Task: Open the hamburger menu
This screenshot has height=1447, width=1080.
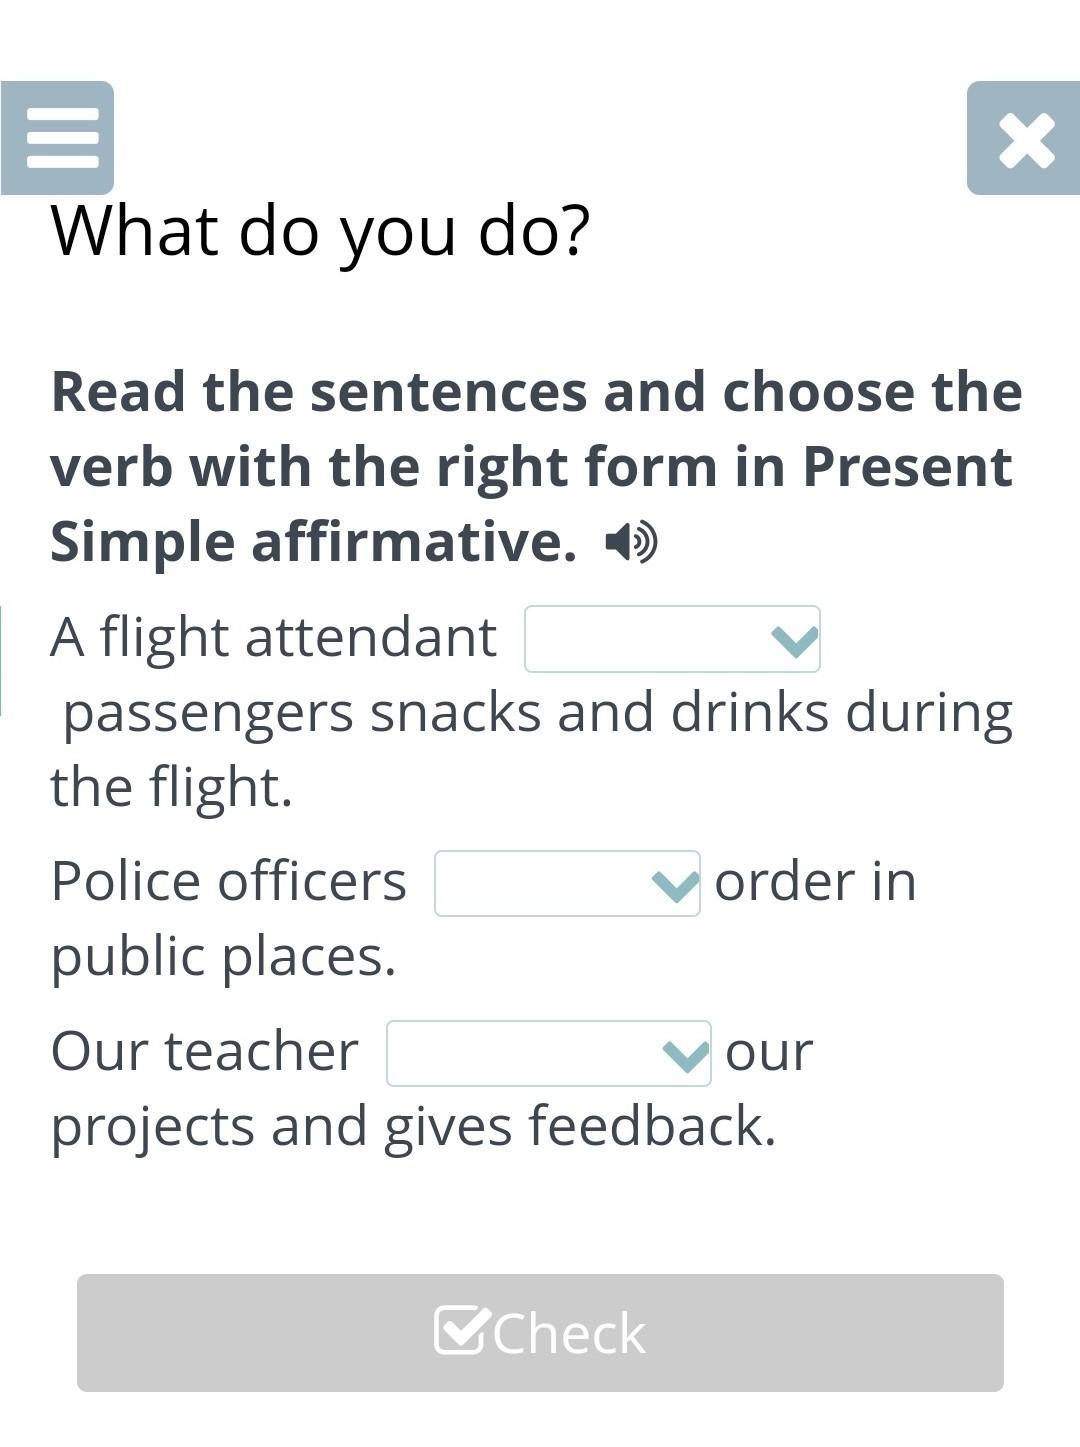Action: coord(58,138)
